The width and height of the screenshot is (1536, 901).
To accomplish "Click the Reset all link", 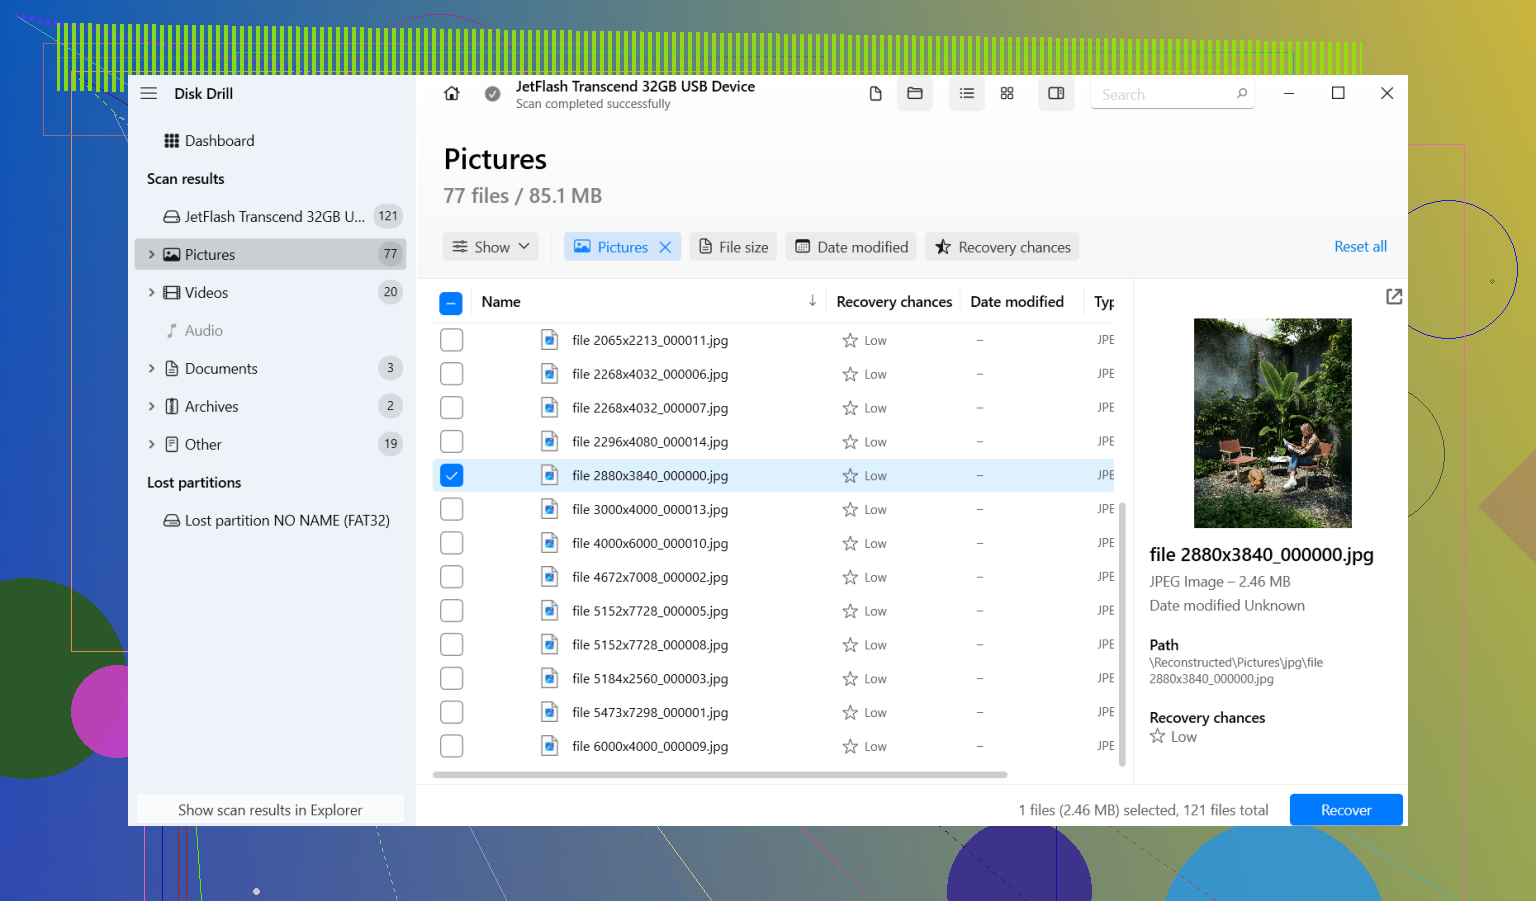I will (x=1360, y=247).
